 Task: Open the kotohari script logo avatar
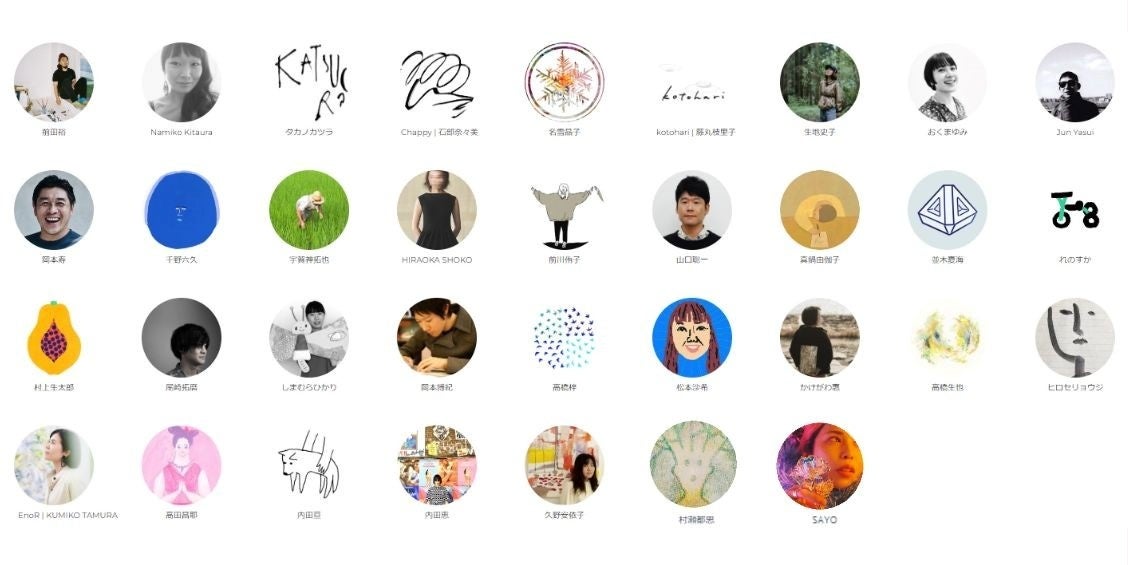pyautogui.click(x=692, y=82)
